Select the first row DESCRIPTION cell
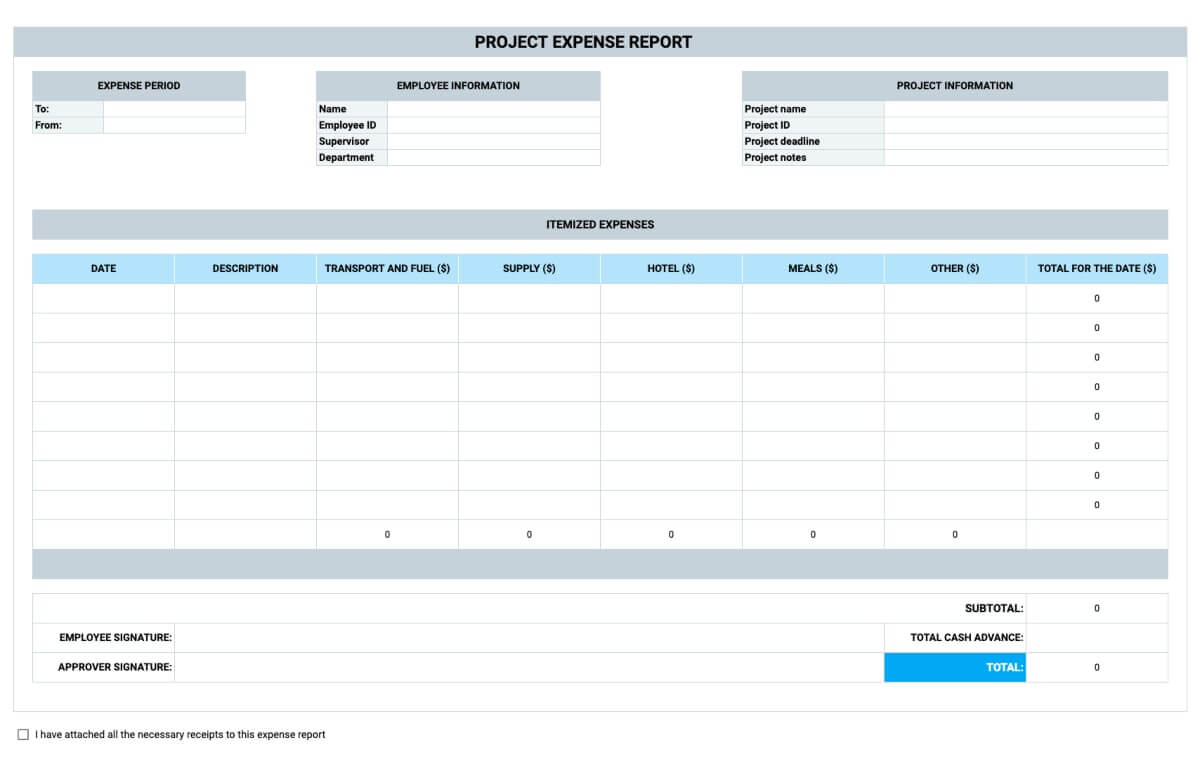1200x757 pixels. [246, 299]
